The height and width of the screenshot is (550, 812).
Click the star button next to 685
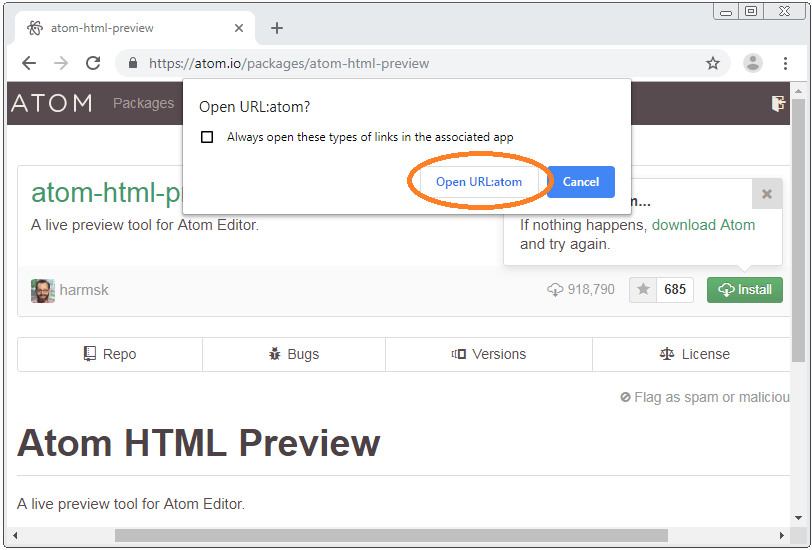click(x=643, y=290)
